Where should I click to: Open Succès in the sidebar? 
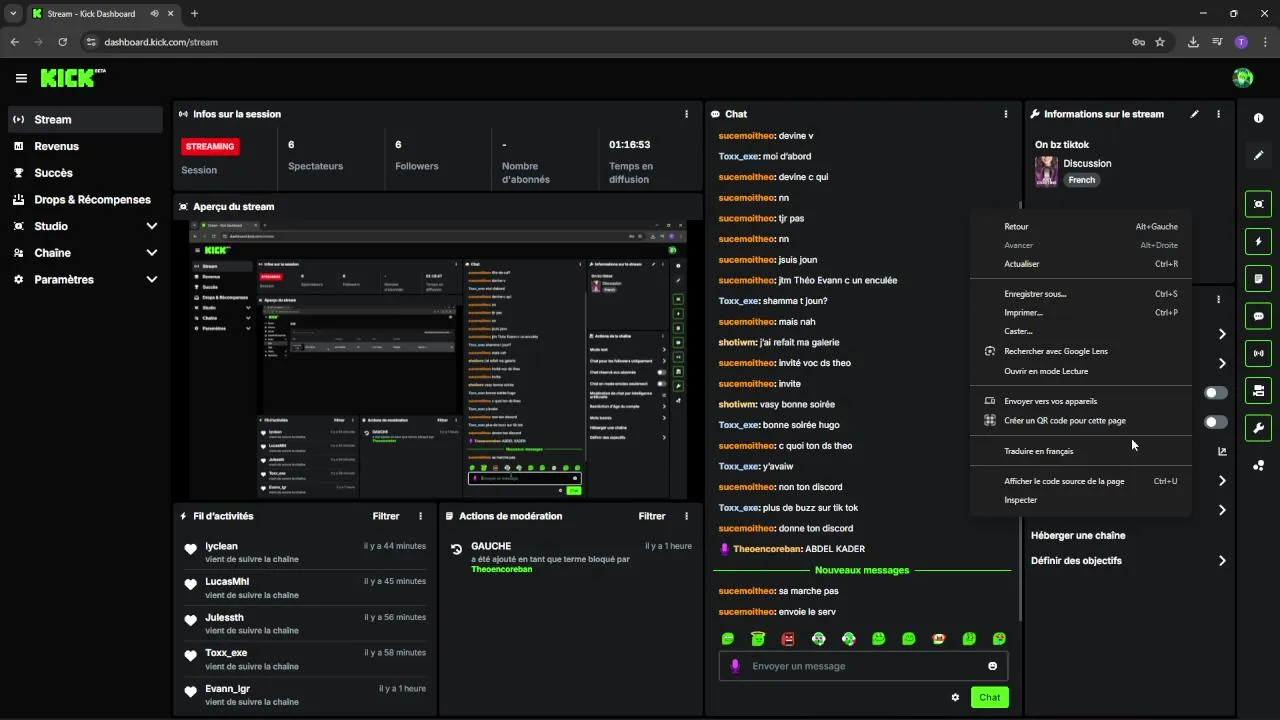pyautogui.click(x=85, y=173)
